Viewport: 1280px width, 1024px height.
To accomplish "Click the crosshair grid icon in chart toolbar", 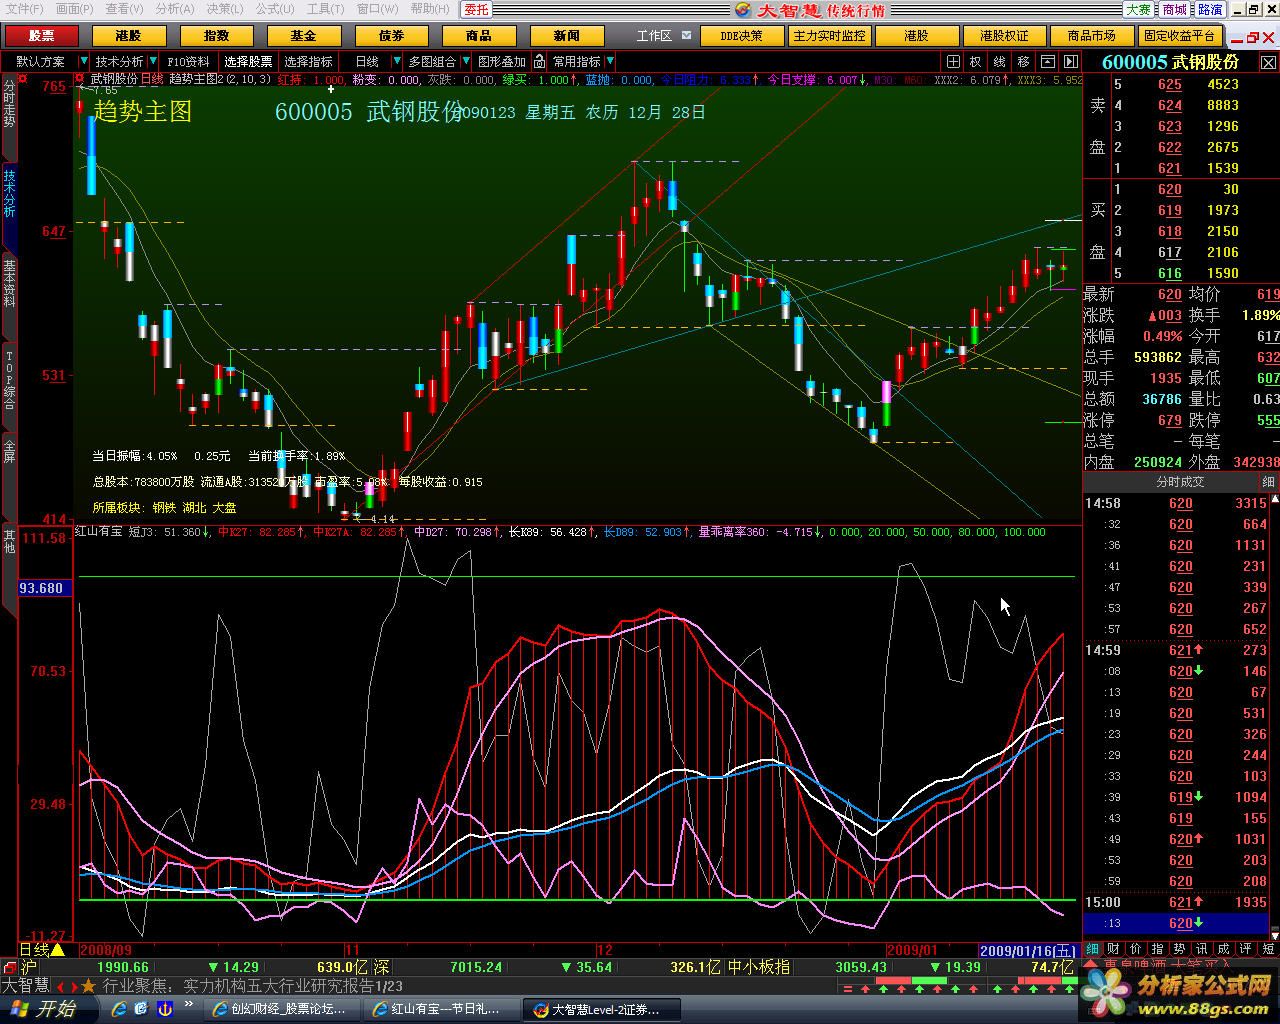I will 953,62.
